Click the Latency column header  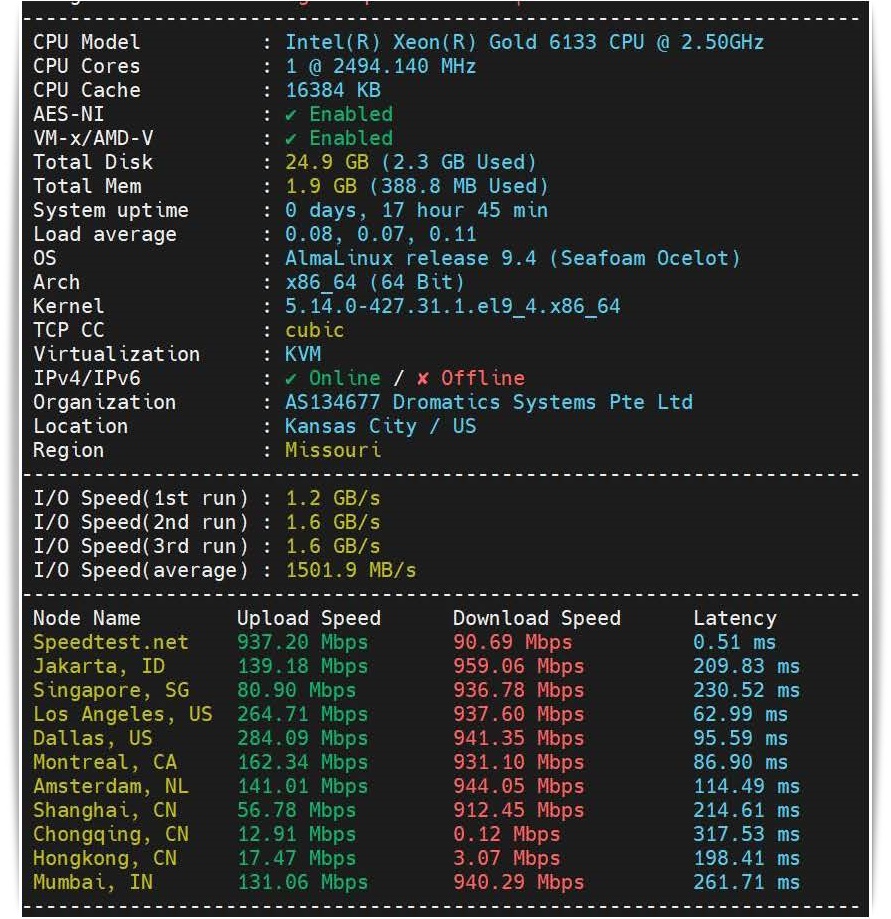pyautogui.click(x=734, y=619)
